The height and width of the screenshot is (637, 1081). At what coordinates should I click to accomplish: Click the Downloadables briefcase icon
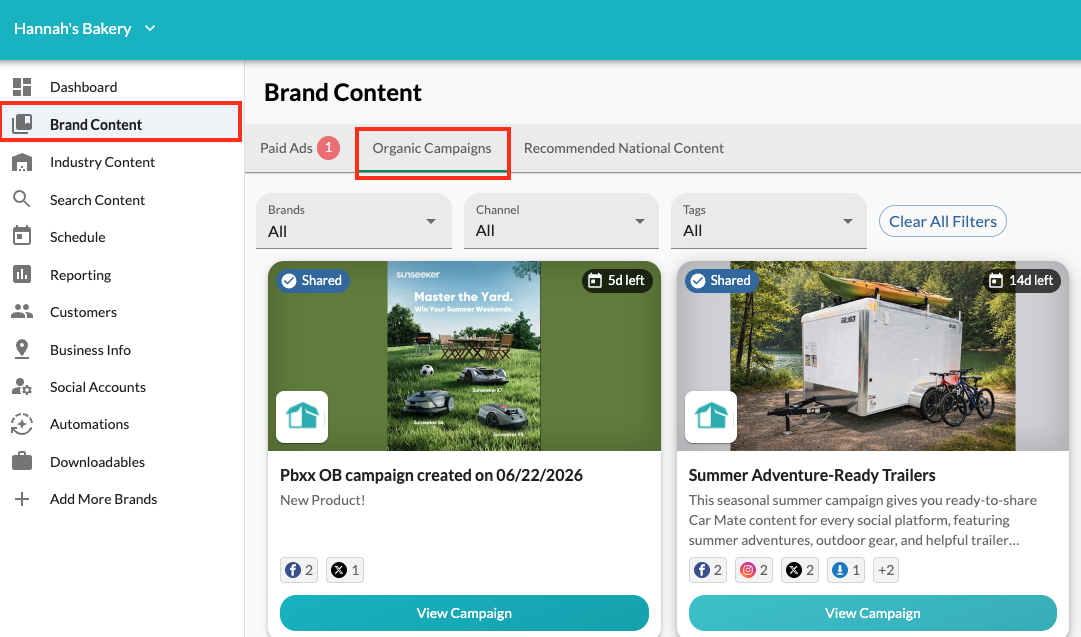[x=22, y=461]
